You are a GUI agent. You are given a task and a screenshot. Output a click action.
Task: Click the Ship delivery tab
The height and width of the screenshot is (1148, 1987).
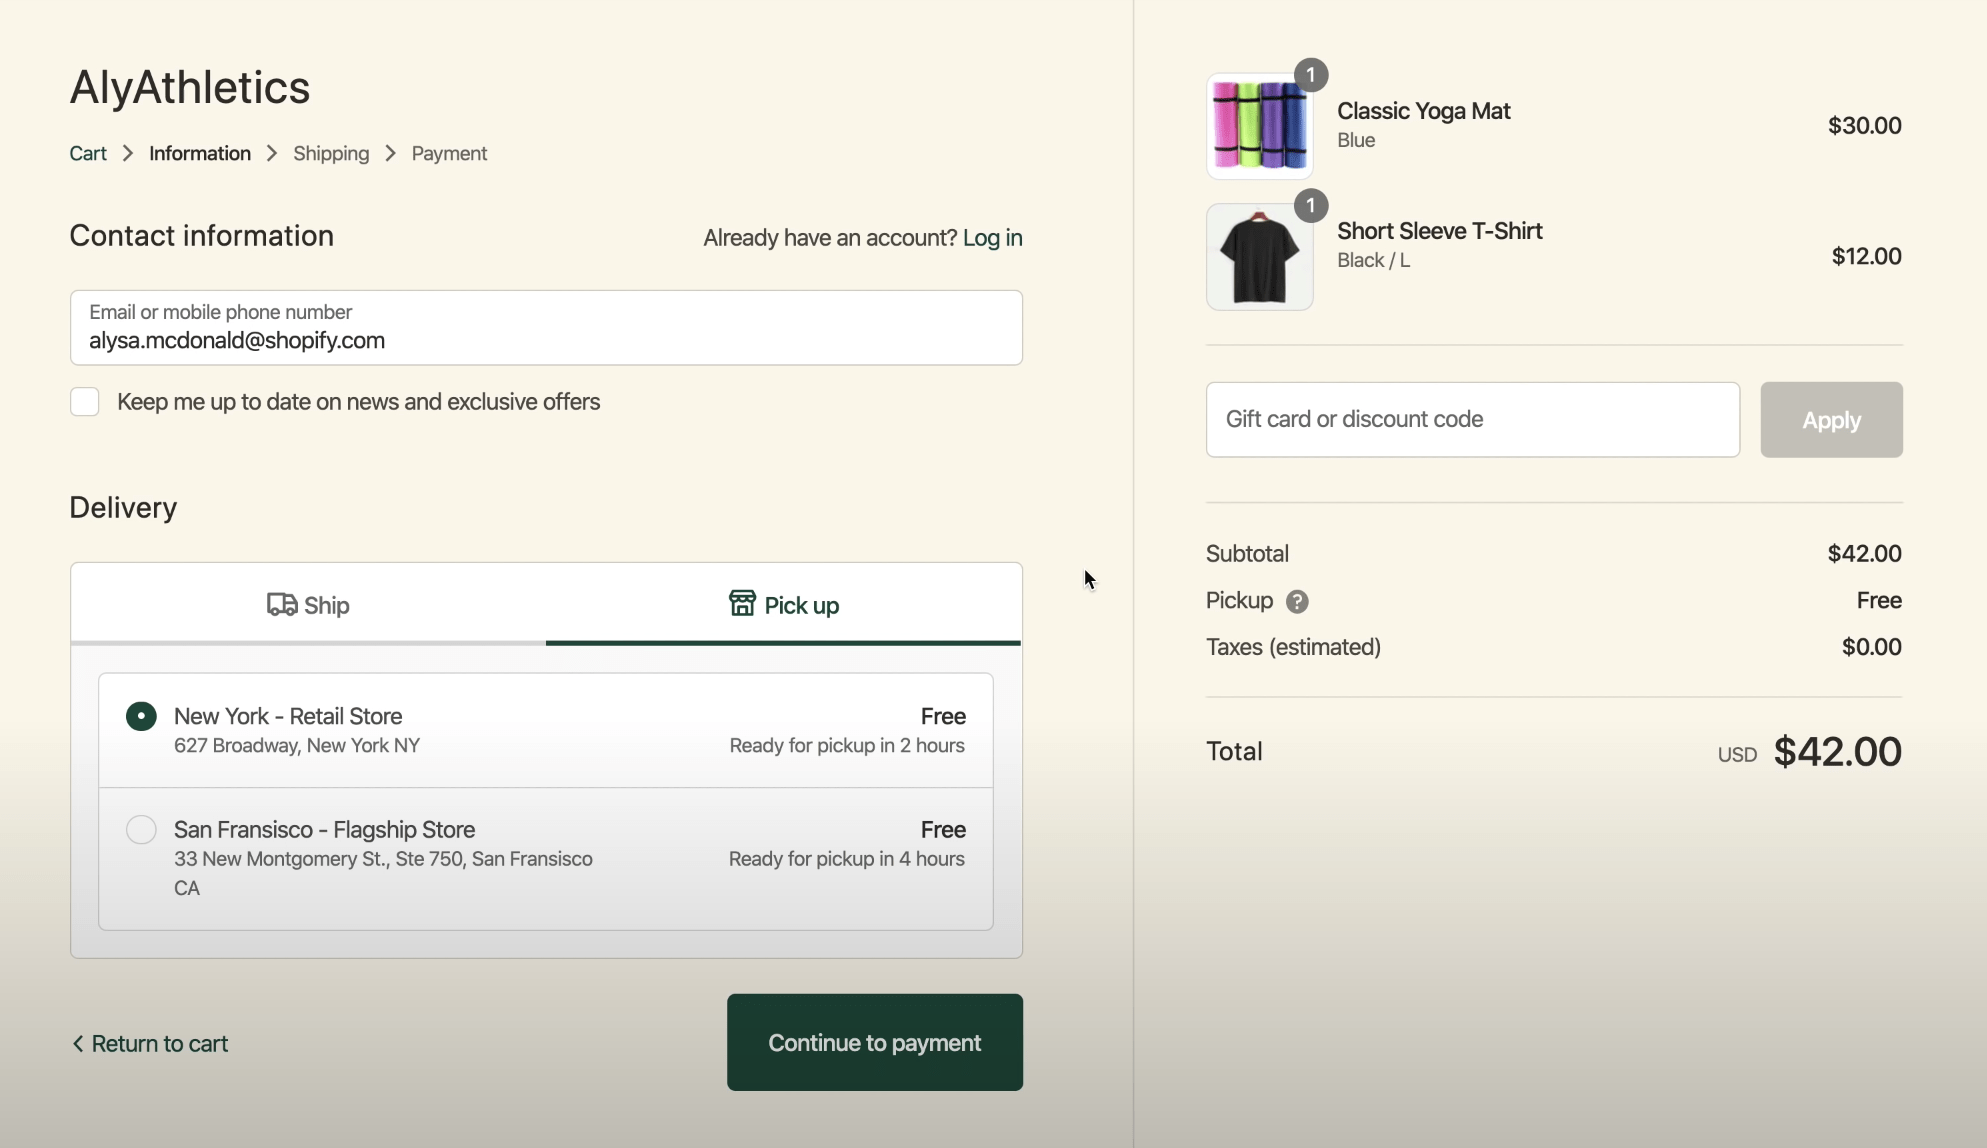click(307, 604)
